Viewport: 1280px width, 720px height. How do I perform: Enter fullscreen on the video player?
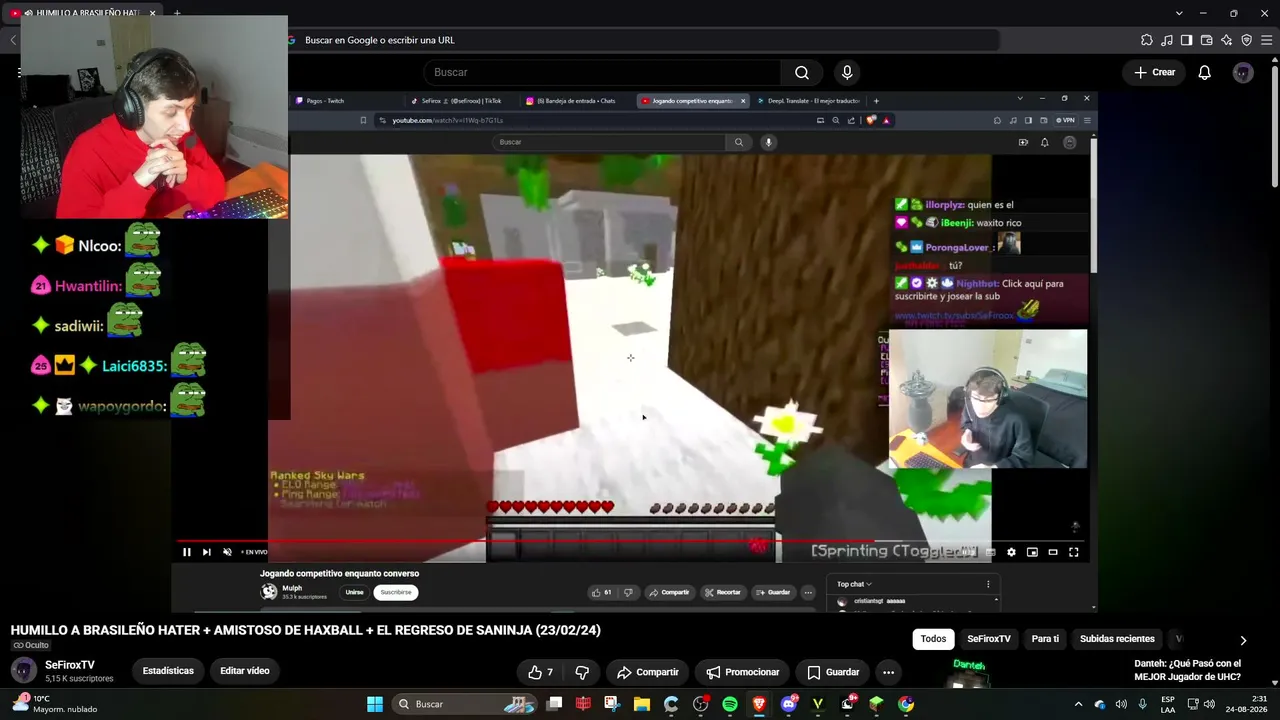click(1074, 552)
